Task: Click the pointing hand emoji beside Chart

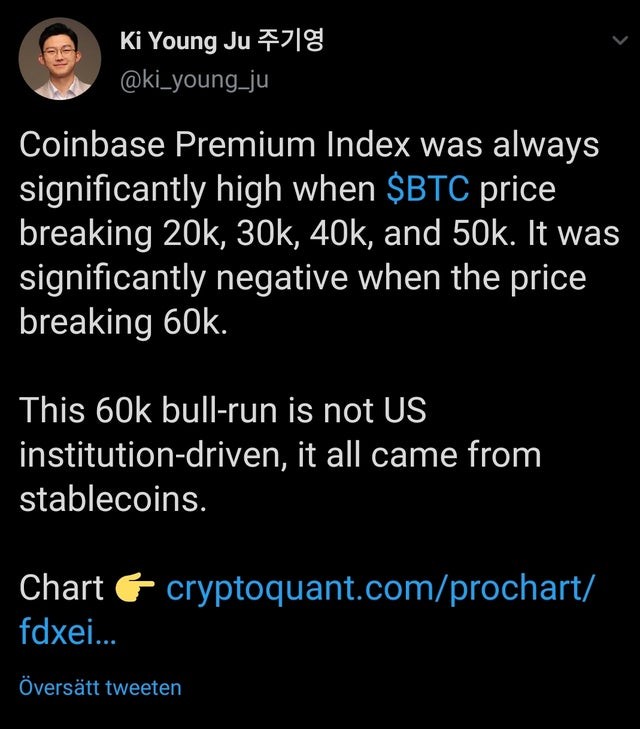Action: (x=134, y=588)
